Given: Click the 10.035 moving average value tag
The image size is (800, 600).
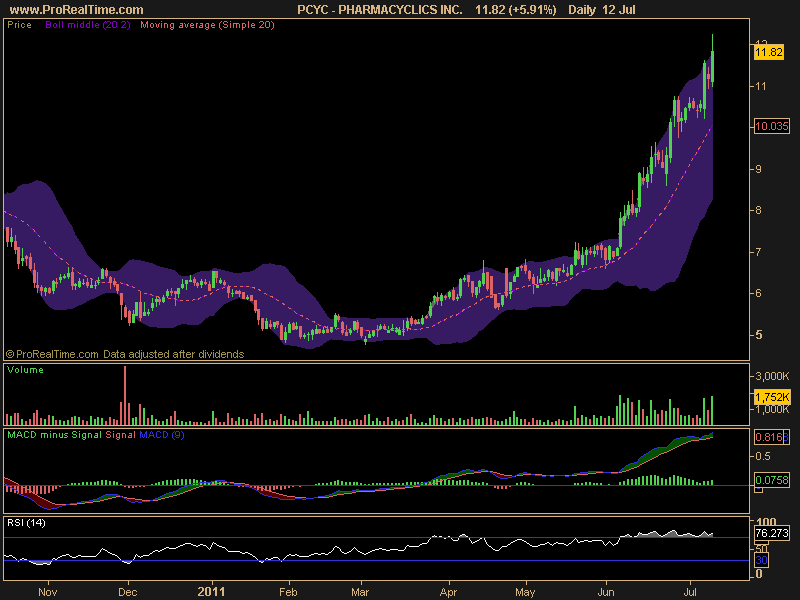Looking at the screenshot, I should pyautogui.click(x=771, y=126).
